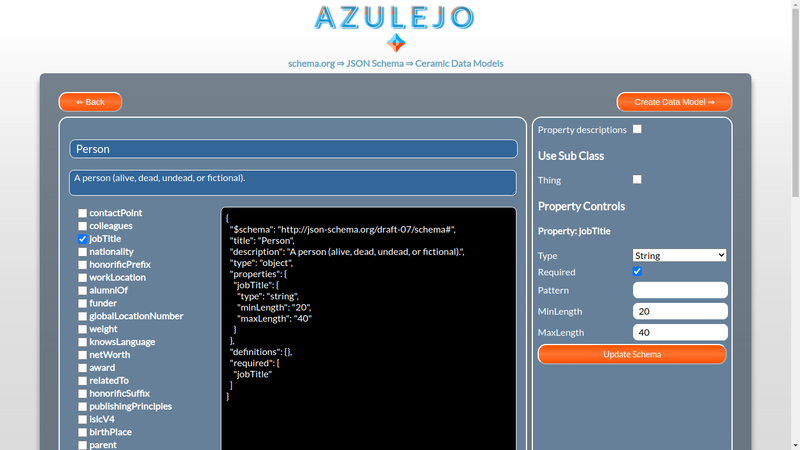The width and height of the screenshot is (800, 450).
Task: Enable the netWorth checkbox
Action: pyautogui.click(x=82, y=355)
